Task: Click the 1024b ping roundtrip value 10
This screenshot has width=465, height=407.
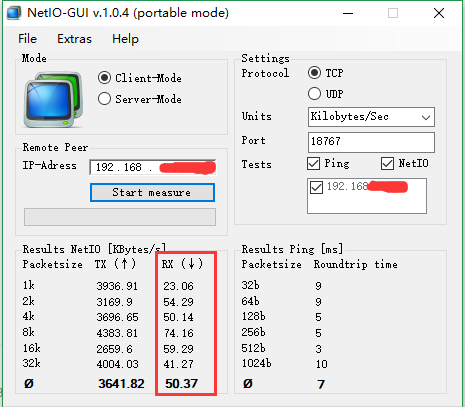Action: (x=322, y=364)
